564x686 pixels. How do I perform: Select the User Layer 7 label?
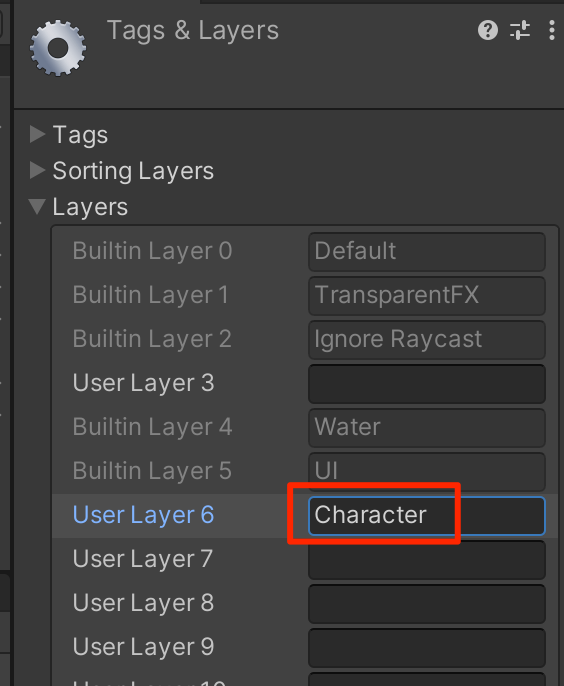143,559
